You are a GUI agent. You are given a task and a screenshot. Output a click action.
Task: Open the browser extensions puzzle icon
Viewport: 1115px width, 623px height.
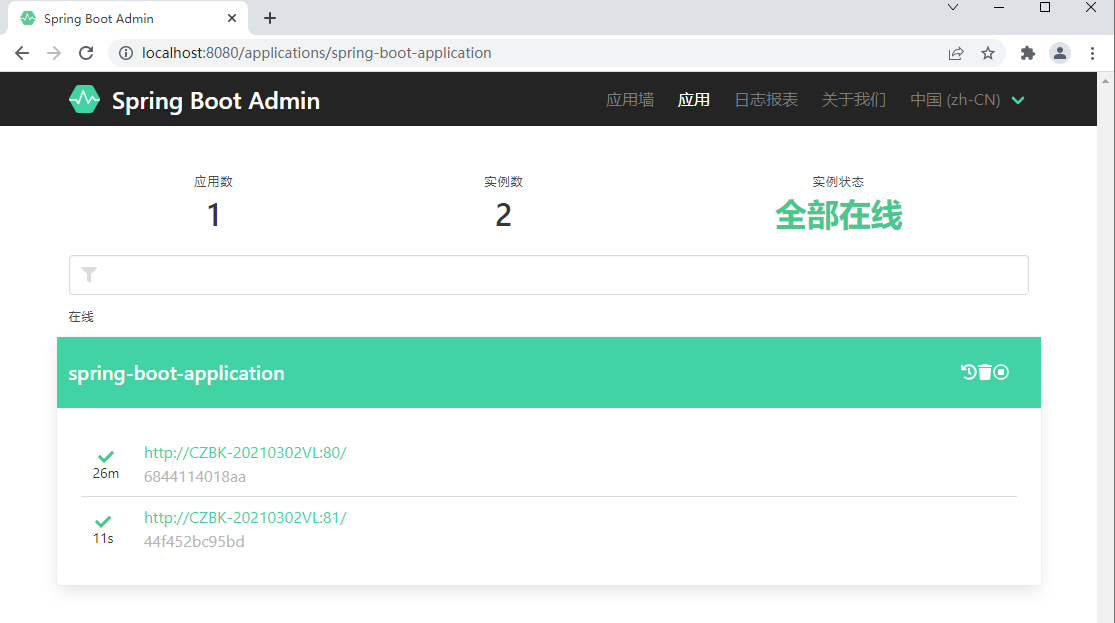(1028, 53)
